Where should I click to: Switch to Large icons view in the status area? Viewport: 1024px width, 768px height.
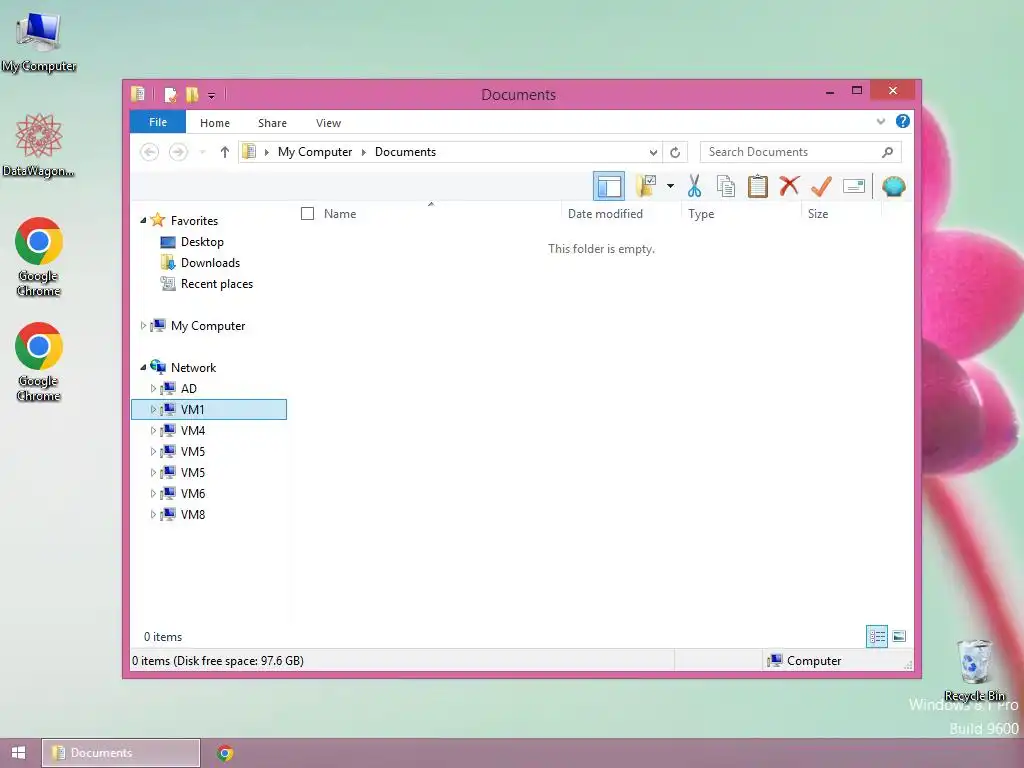point(899,636)
